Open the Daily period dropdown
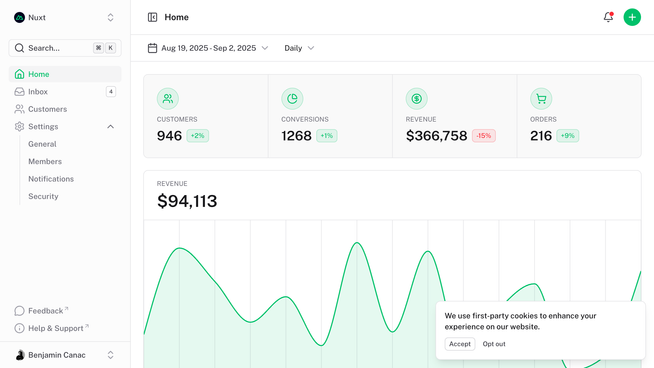This screenshot has width=654, height=368. [299, 48]
